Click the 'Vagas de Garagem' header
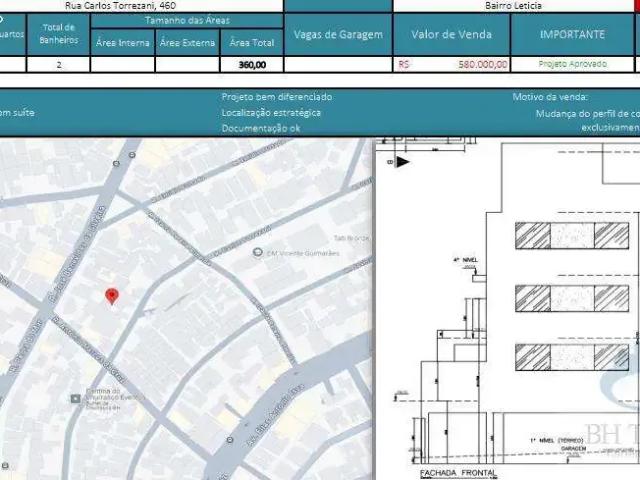 pyautogui.click(x=338, y=34)
